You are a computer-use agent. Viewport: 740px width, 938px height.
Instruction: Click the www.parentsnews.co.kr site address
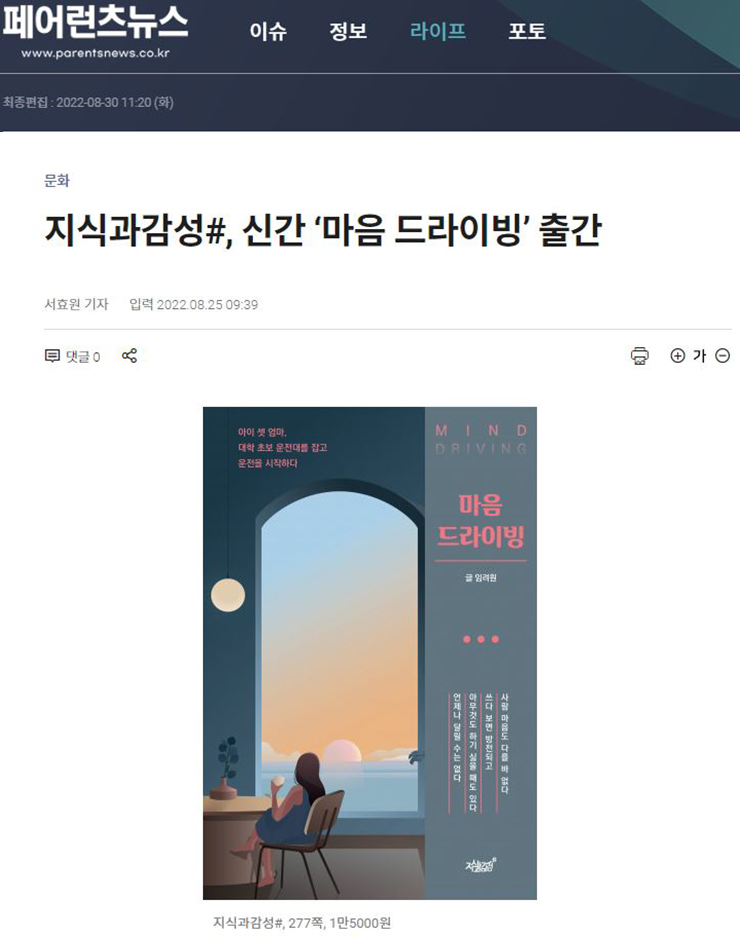pyautogui.click(x=96, y=53)
